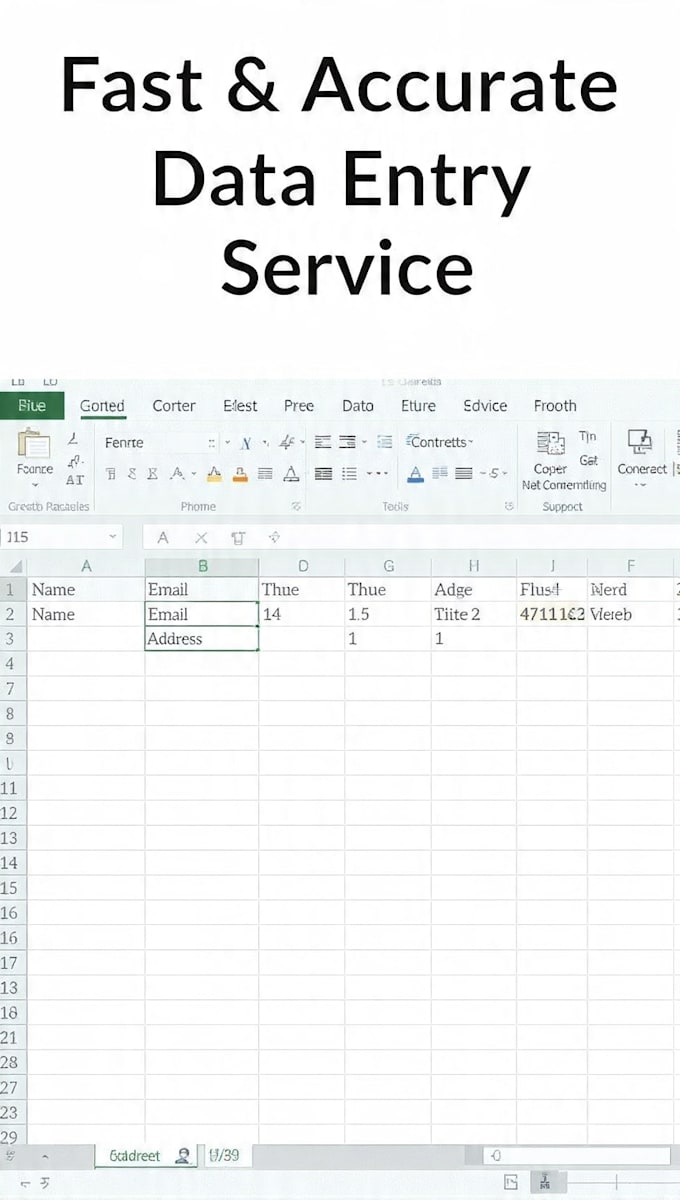Viewport: 680px width, 1200px height.
Task: Click the X cancel icon in formula bar
Action: click(x=200, y=538)
